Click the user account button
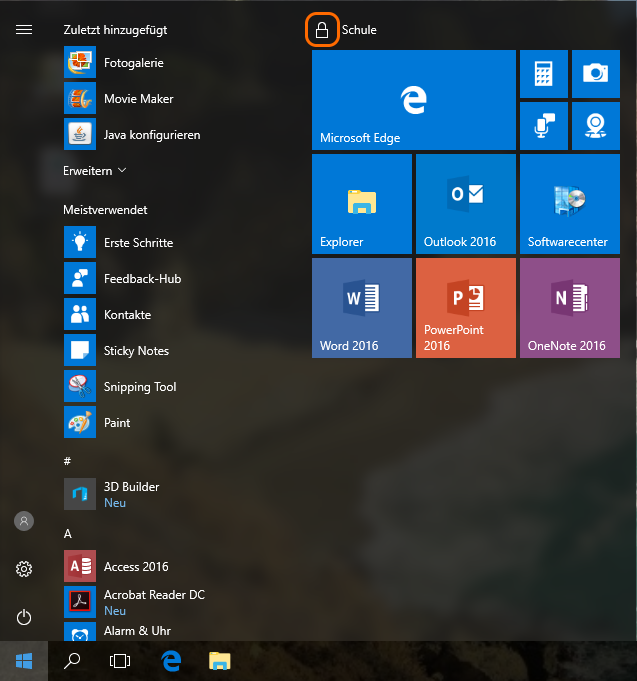 click(x=24, y=521)
